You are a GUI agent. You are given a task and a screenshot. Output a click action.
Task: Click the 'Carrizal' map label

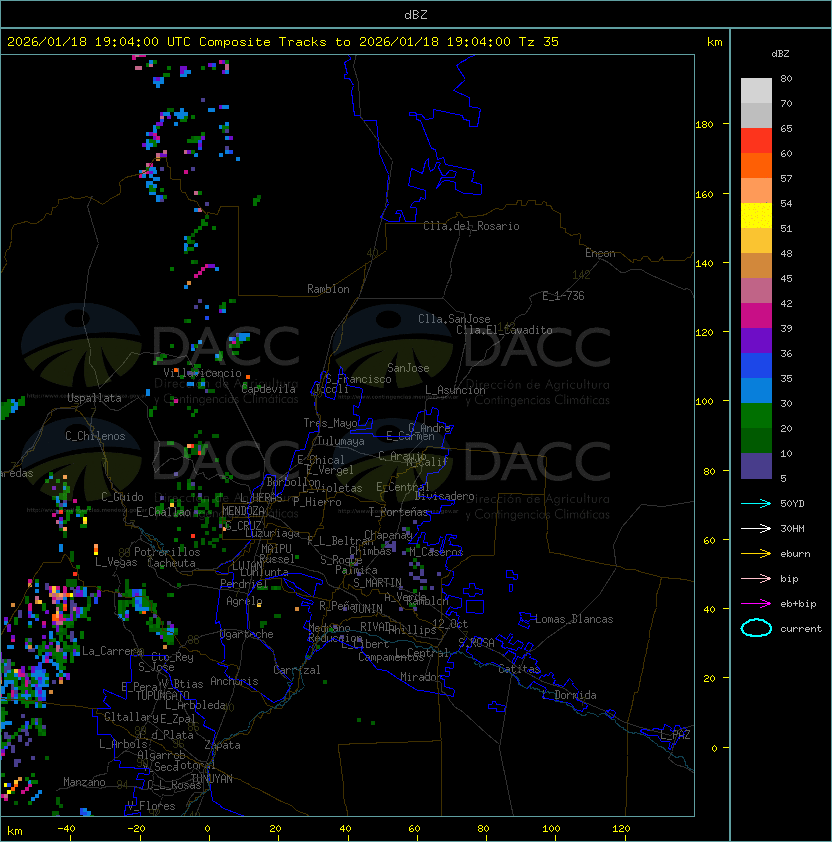[296, 670]
